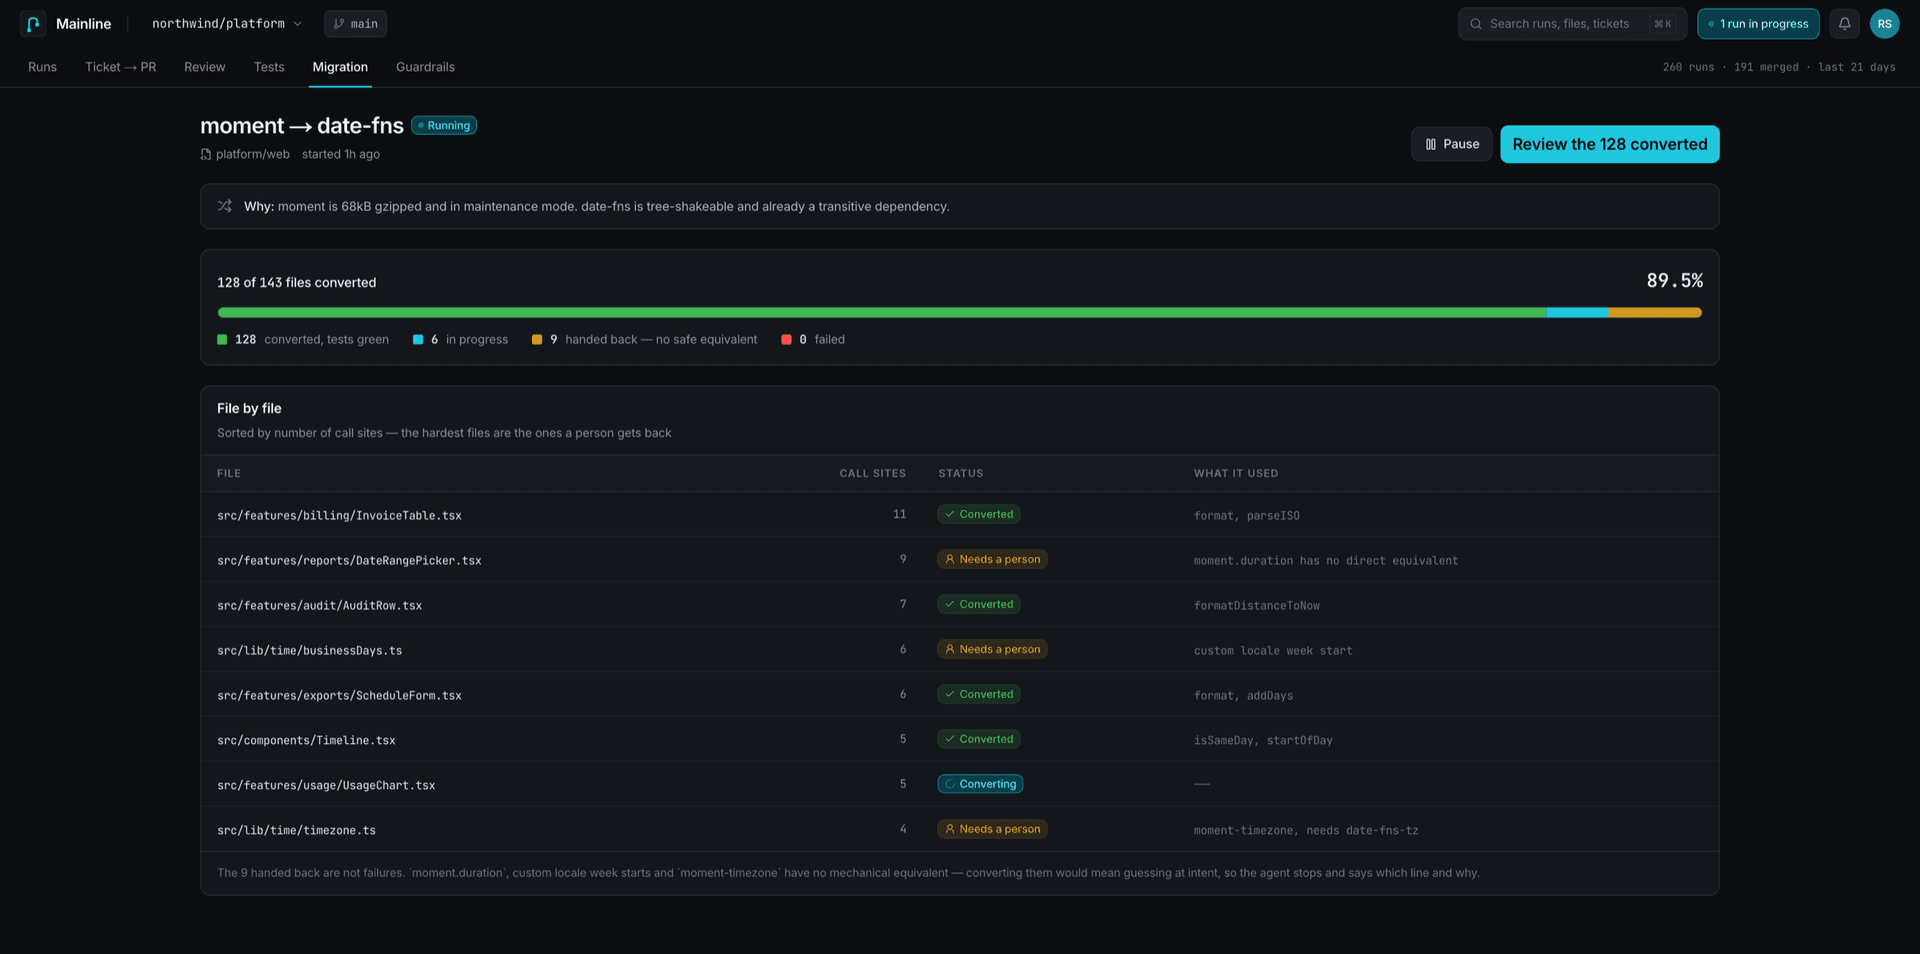Open src/components/Timeline.tsx
Image resolution: width=1920 pixels, height=954 pixels.
tap(306, 741)
